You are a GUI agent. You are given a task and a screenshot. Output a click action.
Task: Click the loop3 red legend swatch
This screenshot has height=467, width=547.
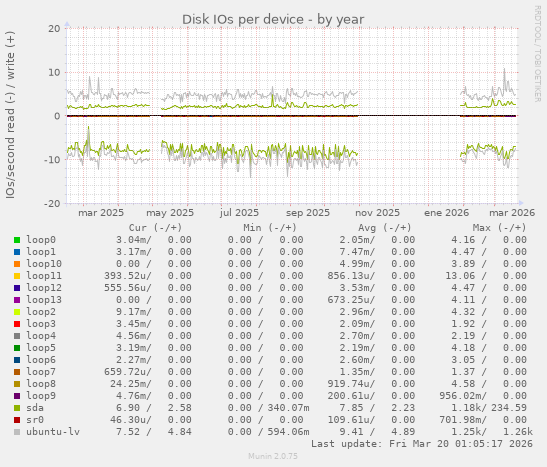pyautogui.click(x=17, y=324)
